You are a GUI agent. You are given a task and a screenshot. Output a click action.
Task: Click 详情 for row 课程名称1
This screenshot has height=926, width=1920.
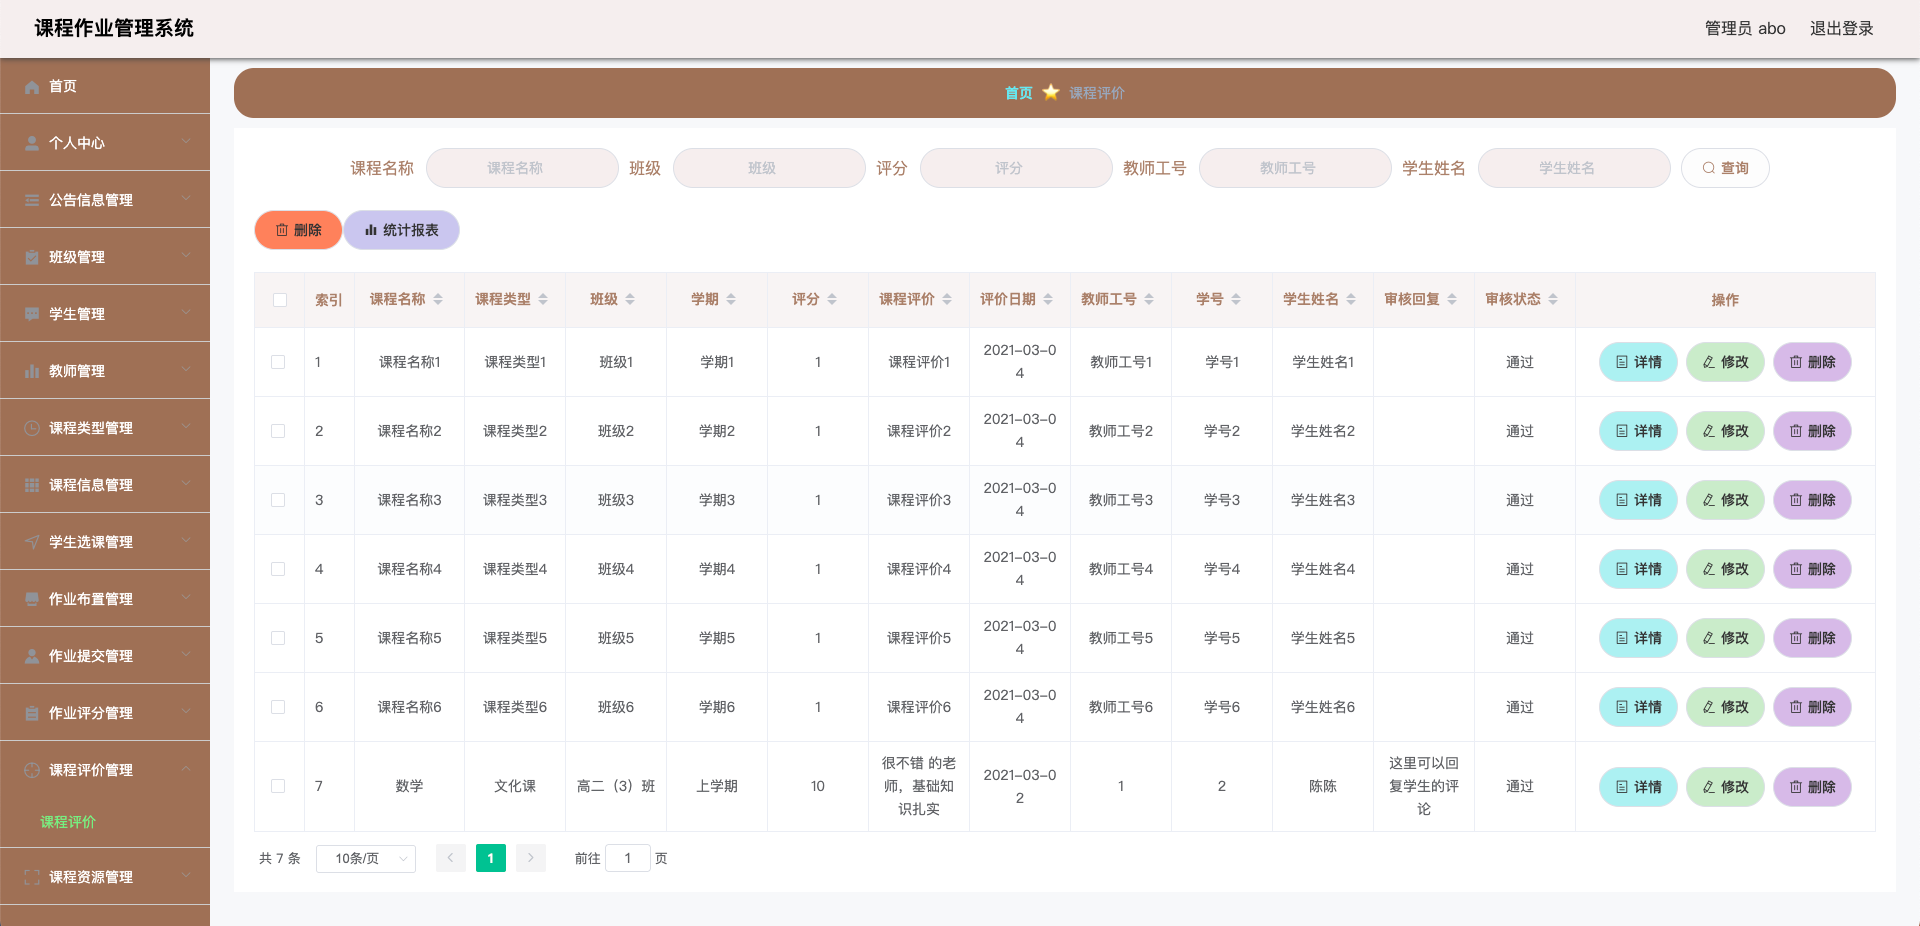point(1638,362)
